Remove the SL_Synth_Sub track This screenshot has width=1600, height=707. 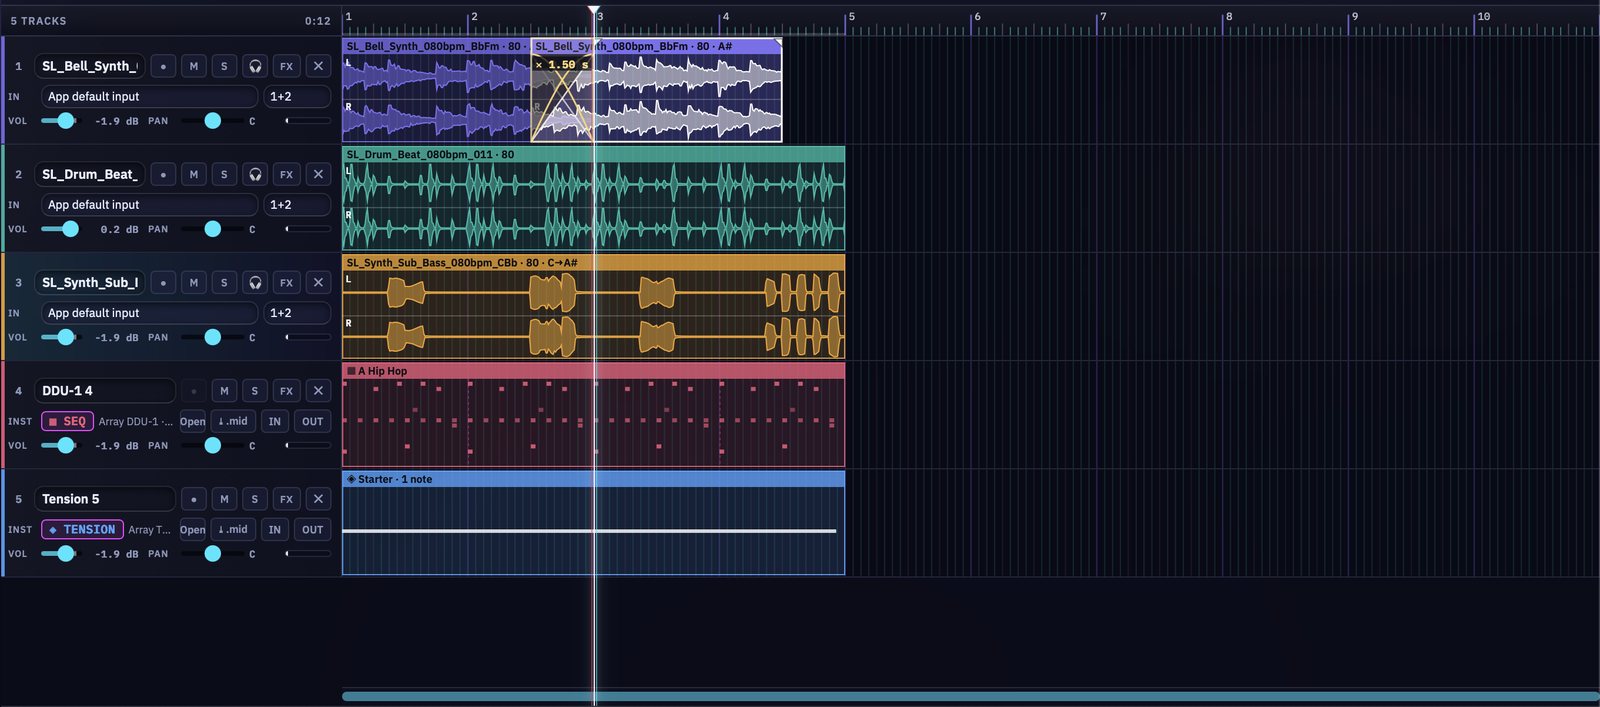click(318, 282)
